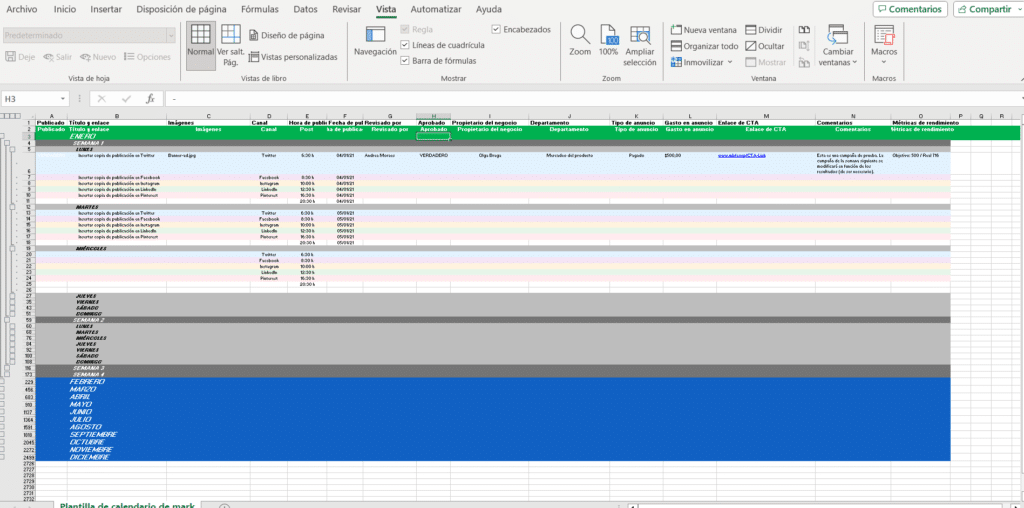Click the Inmovilizar freeze panes icon
The width and height of the screenshot is (1024, 508).
(x=676, y=63)
